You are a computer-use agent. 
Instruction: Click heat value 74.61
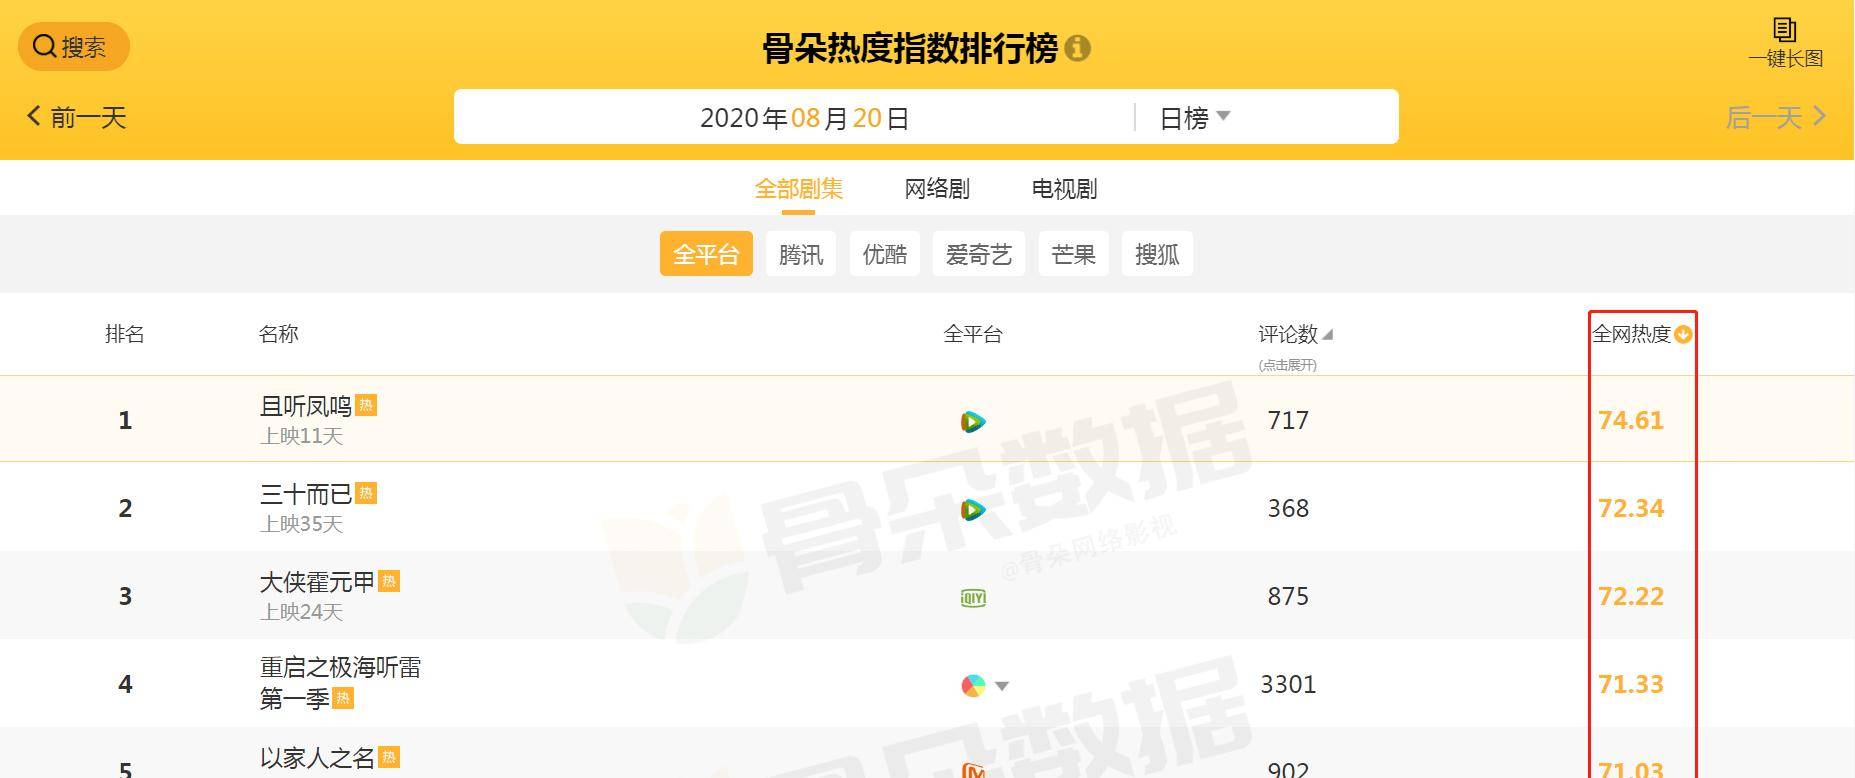(1631, 421)
